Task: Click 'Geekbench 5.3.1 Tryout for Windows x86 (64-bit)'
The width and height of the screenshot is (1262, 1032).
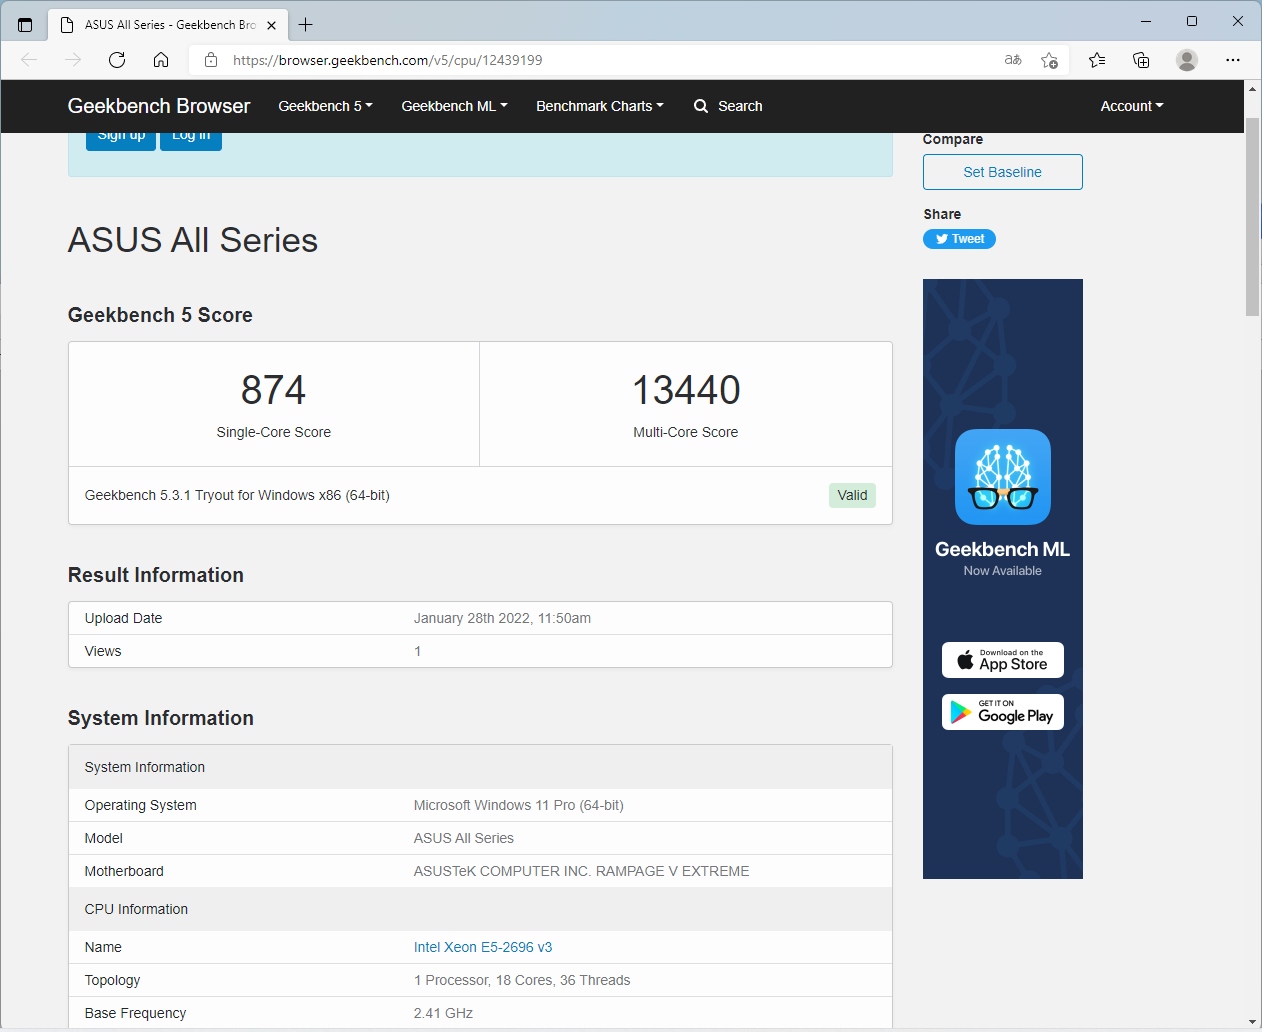Action: point(237,495)
